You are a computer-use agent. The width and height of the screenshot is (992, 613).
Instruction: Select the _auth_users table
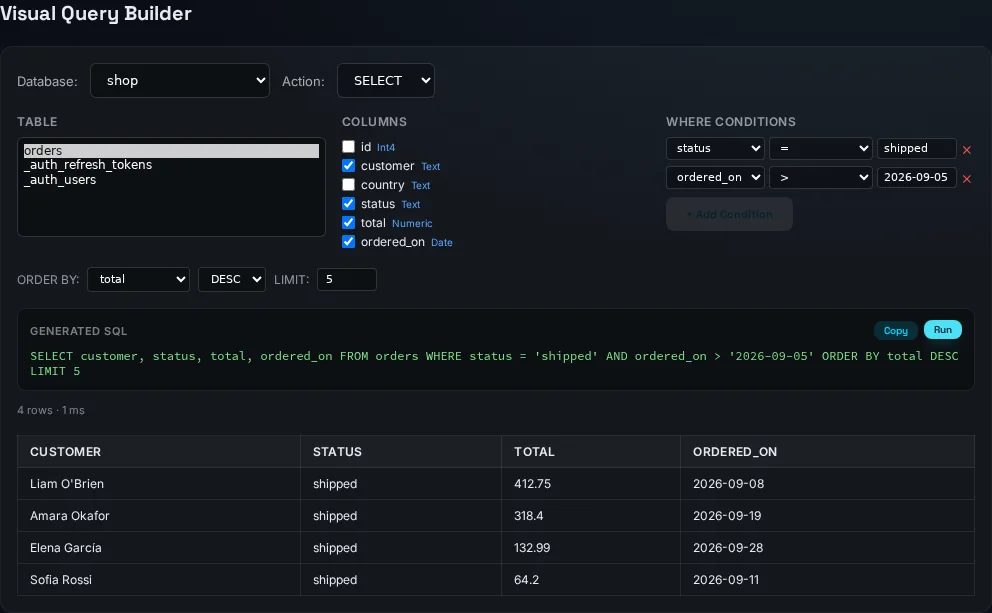pyautogui.click(x=171, y=180)
